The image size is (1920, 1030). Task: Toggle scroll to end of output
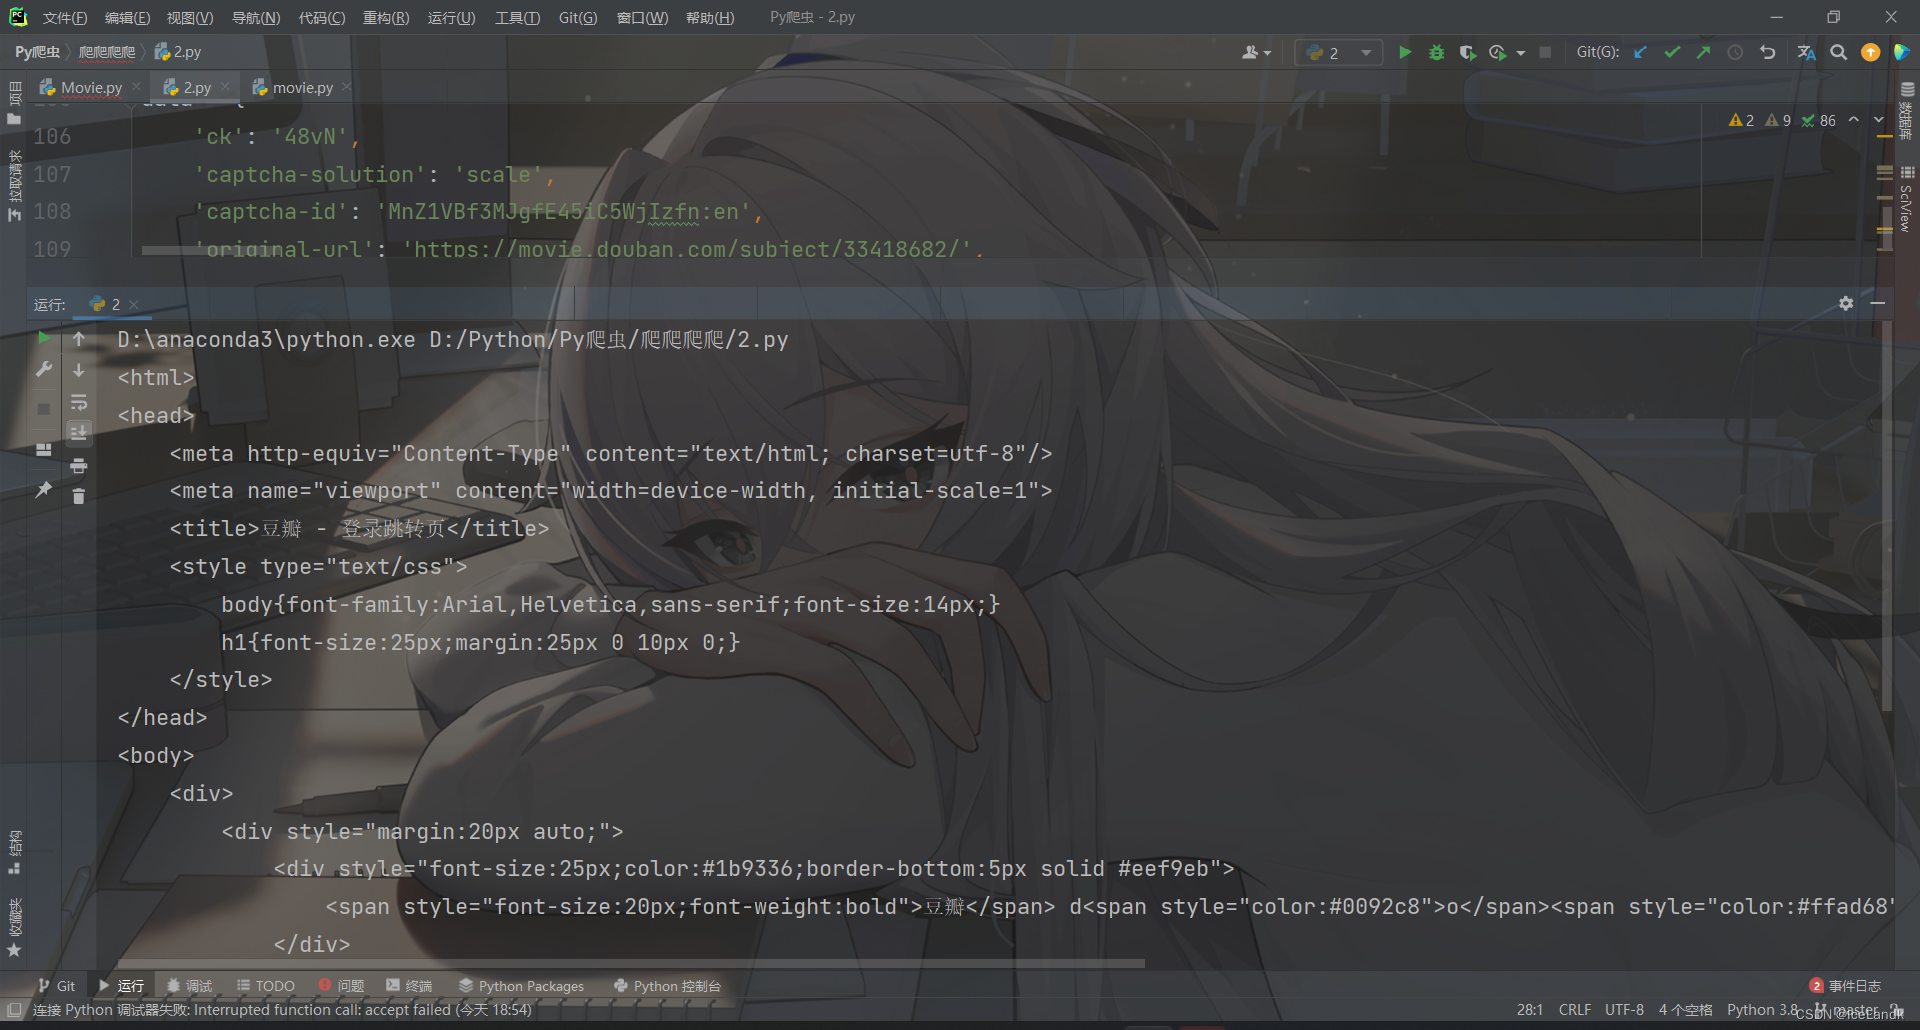[79, 432]
